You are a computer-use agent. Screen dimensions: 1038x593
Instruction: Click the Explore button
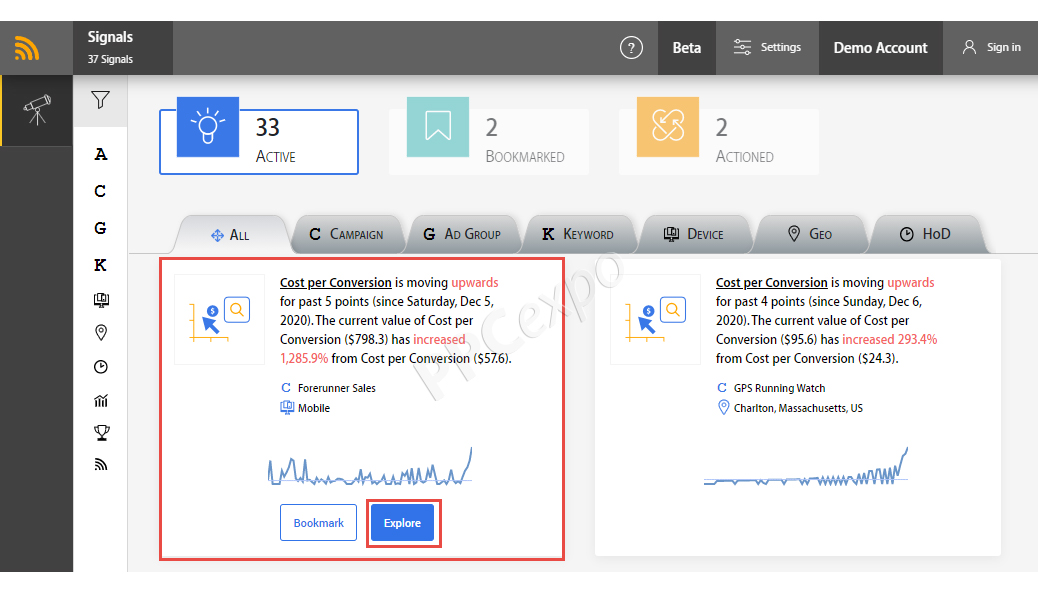click(402, 523)
